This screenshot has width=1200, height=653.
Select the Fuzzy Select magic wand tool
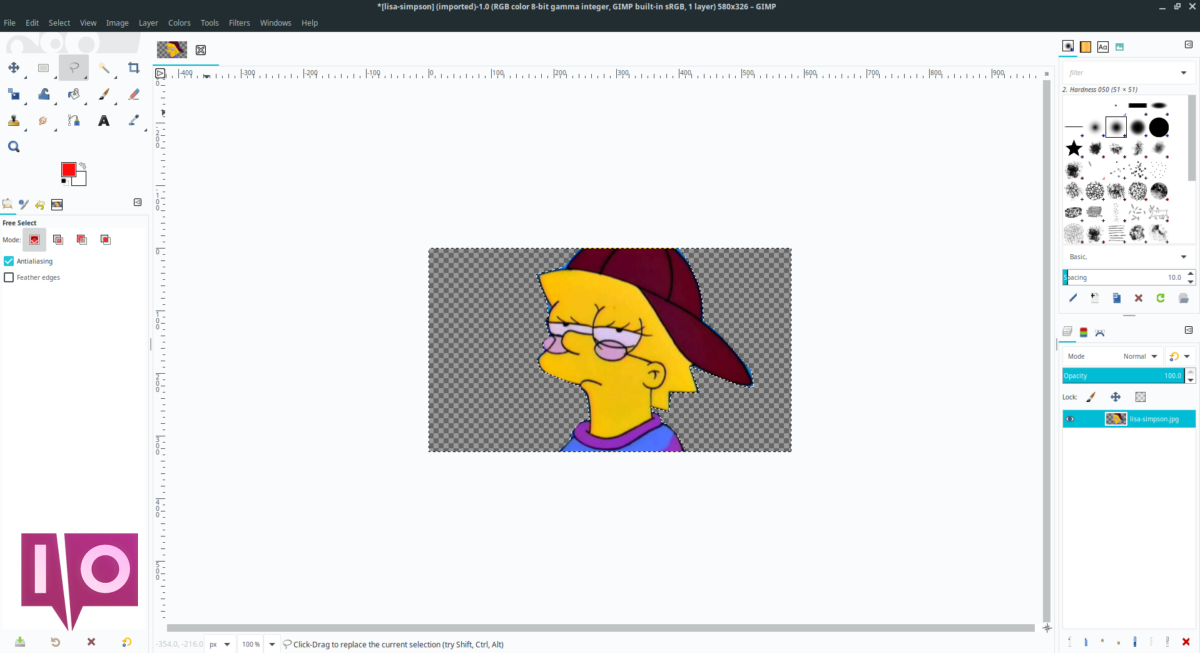(103, 68)
